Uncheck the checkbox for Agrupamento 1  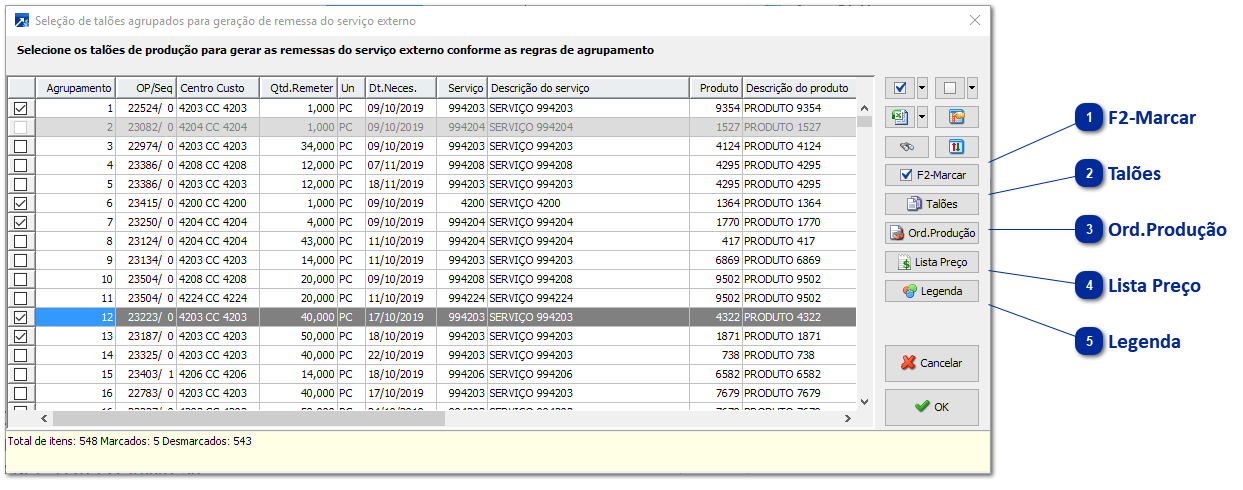pyautogui.click(x=21, y=108)
